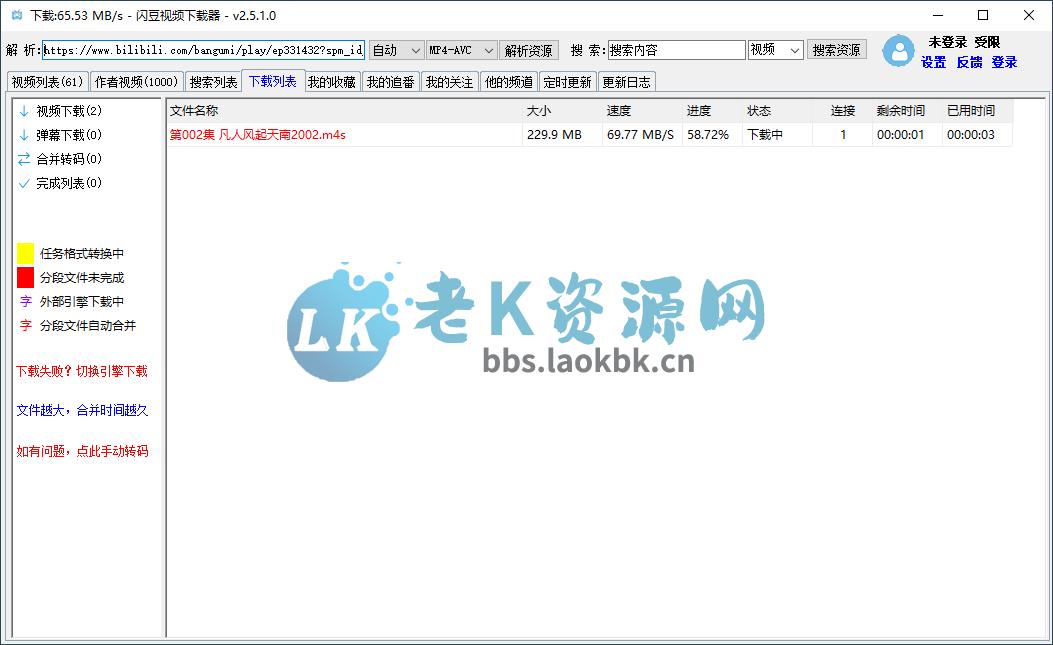Click the user avatar icon
The height and width of the screenshot is (645, 1053).
[x=899, y=51]
